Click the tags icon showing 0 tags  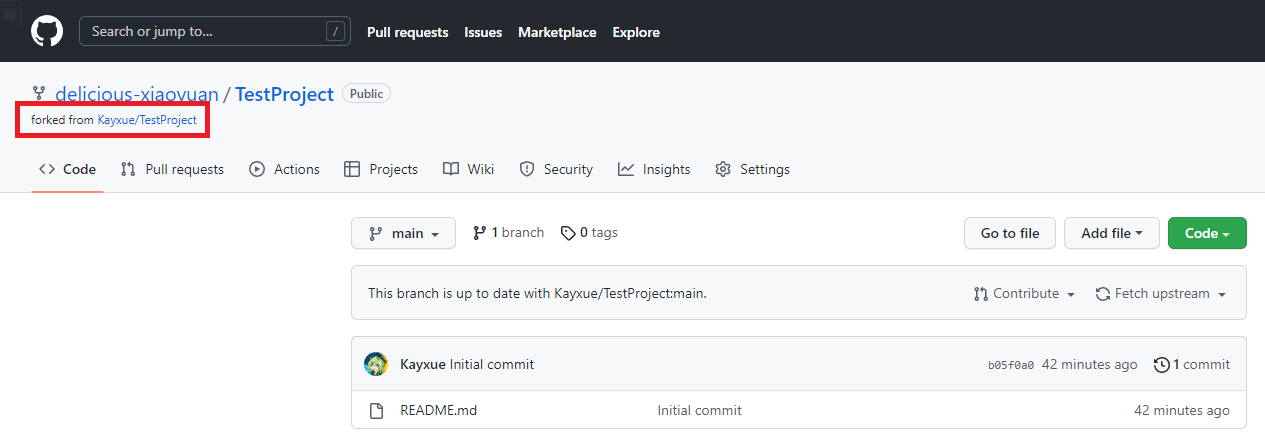[x=568, y=233]
